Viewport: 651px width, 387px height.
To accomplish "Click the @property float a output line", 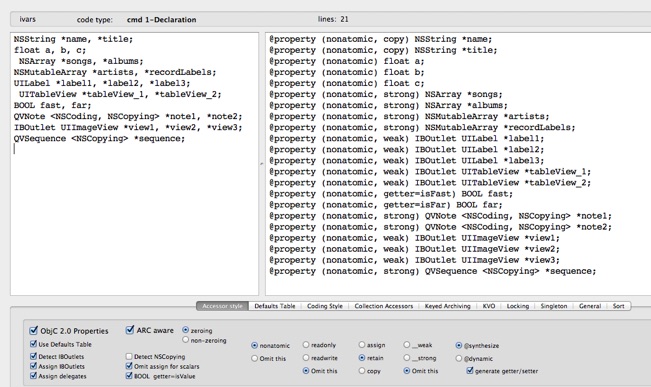I will click(x=347, y=61).
